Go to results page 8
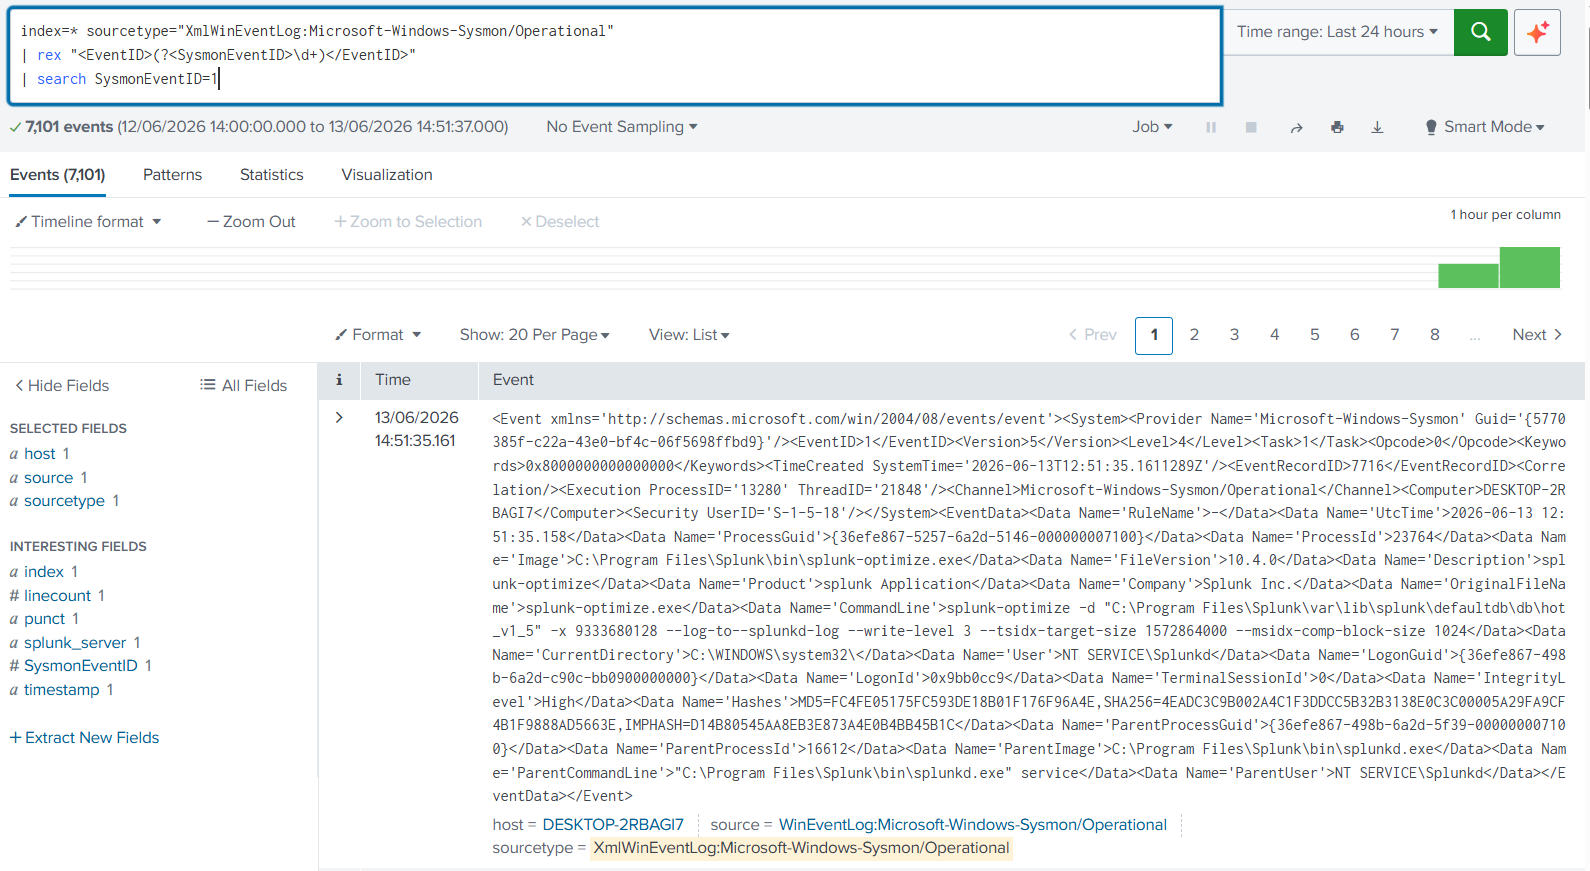 (x=1434, y=335)
